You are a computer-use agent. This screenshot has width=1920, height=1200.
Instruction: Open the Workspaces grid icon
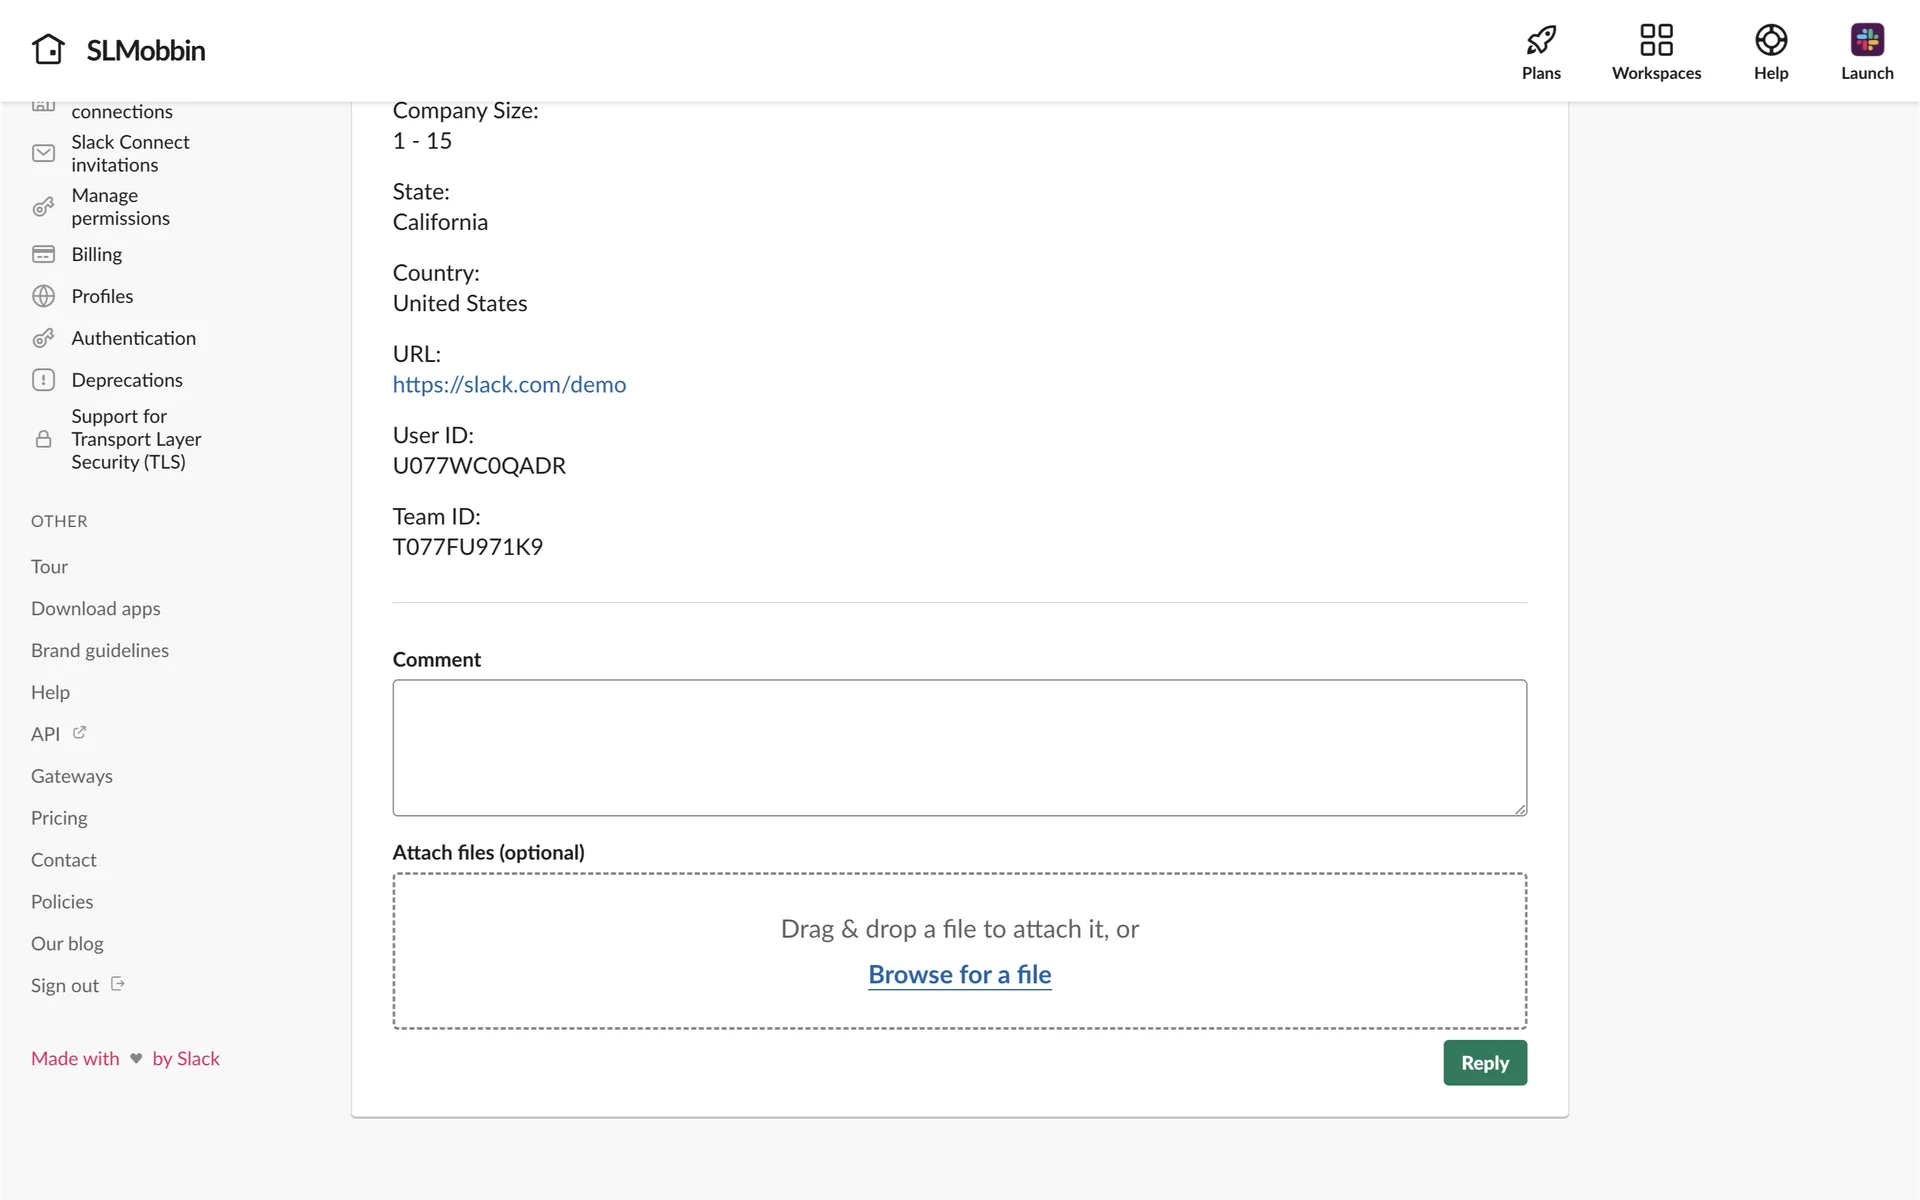[1656, 40]
